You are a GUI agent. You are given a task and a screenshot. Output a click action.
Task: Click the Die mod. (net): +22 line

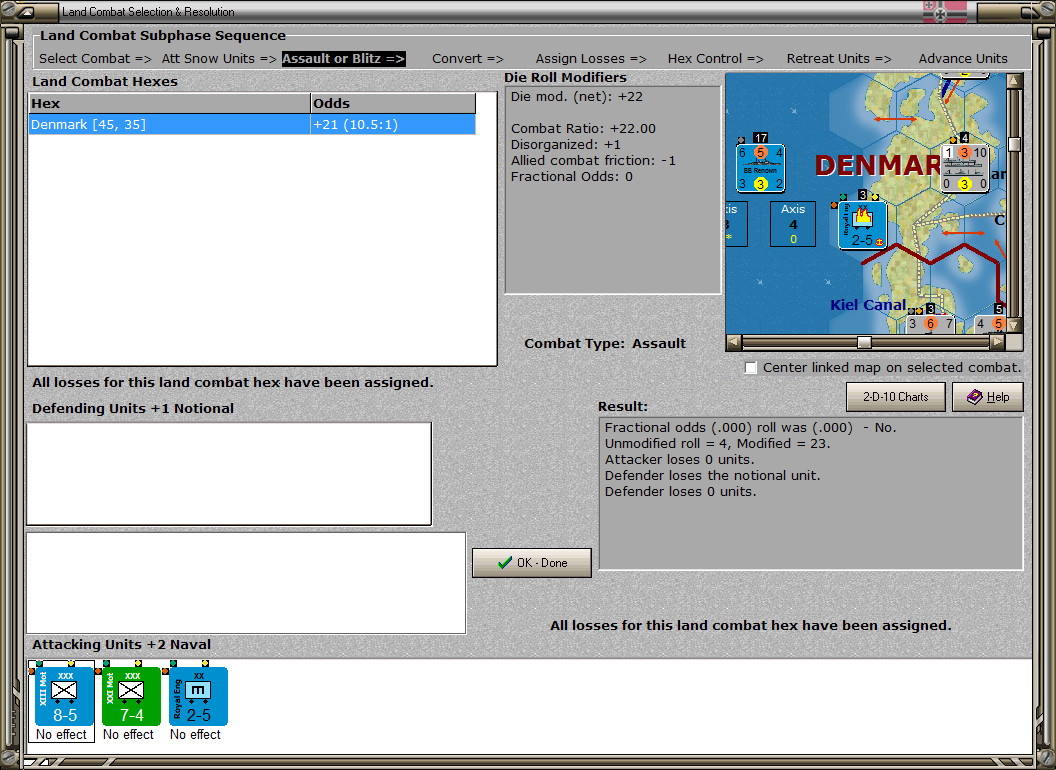576,96
